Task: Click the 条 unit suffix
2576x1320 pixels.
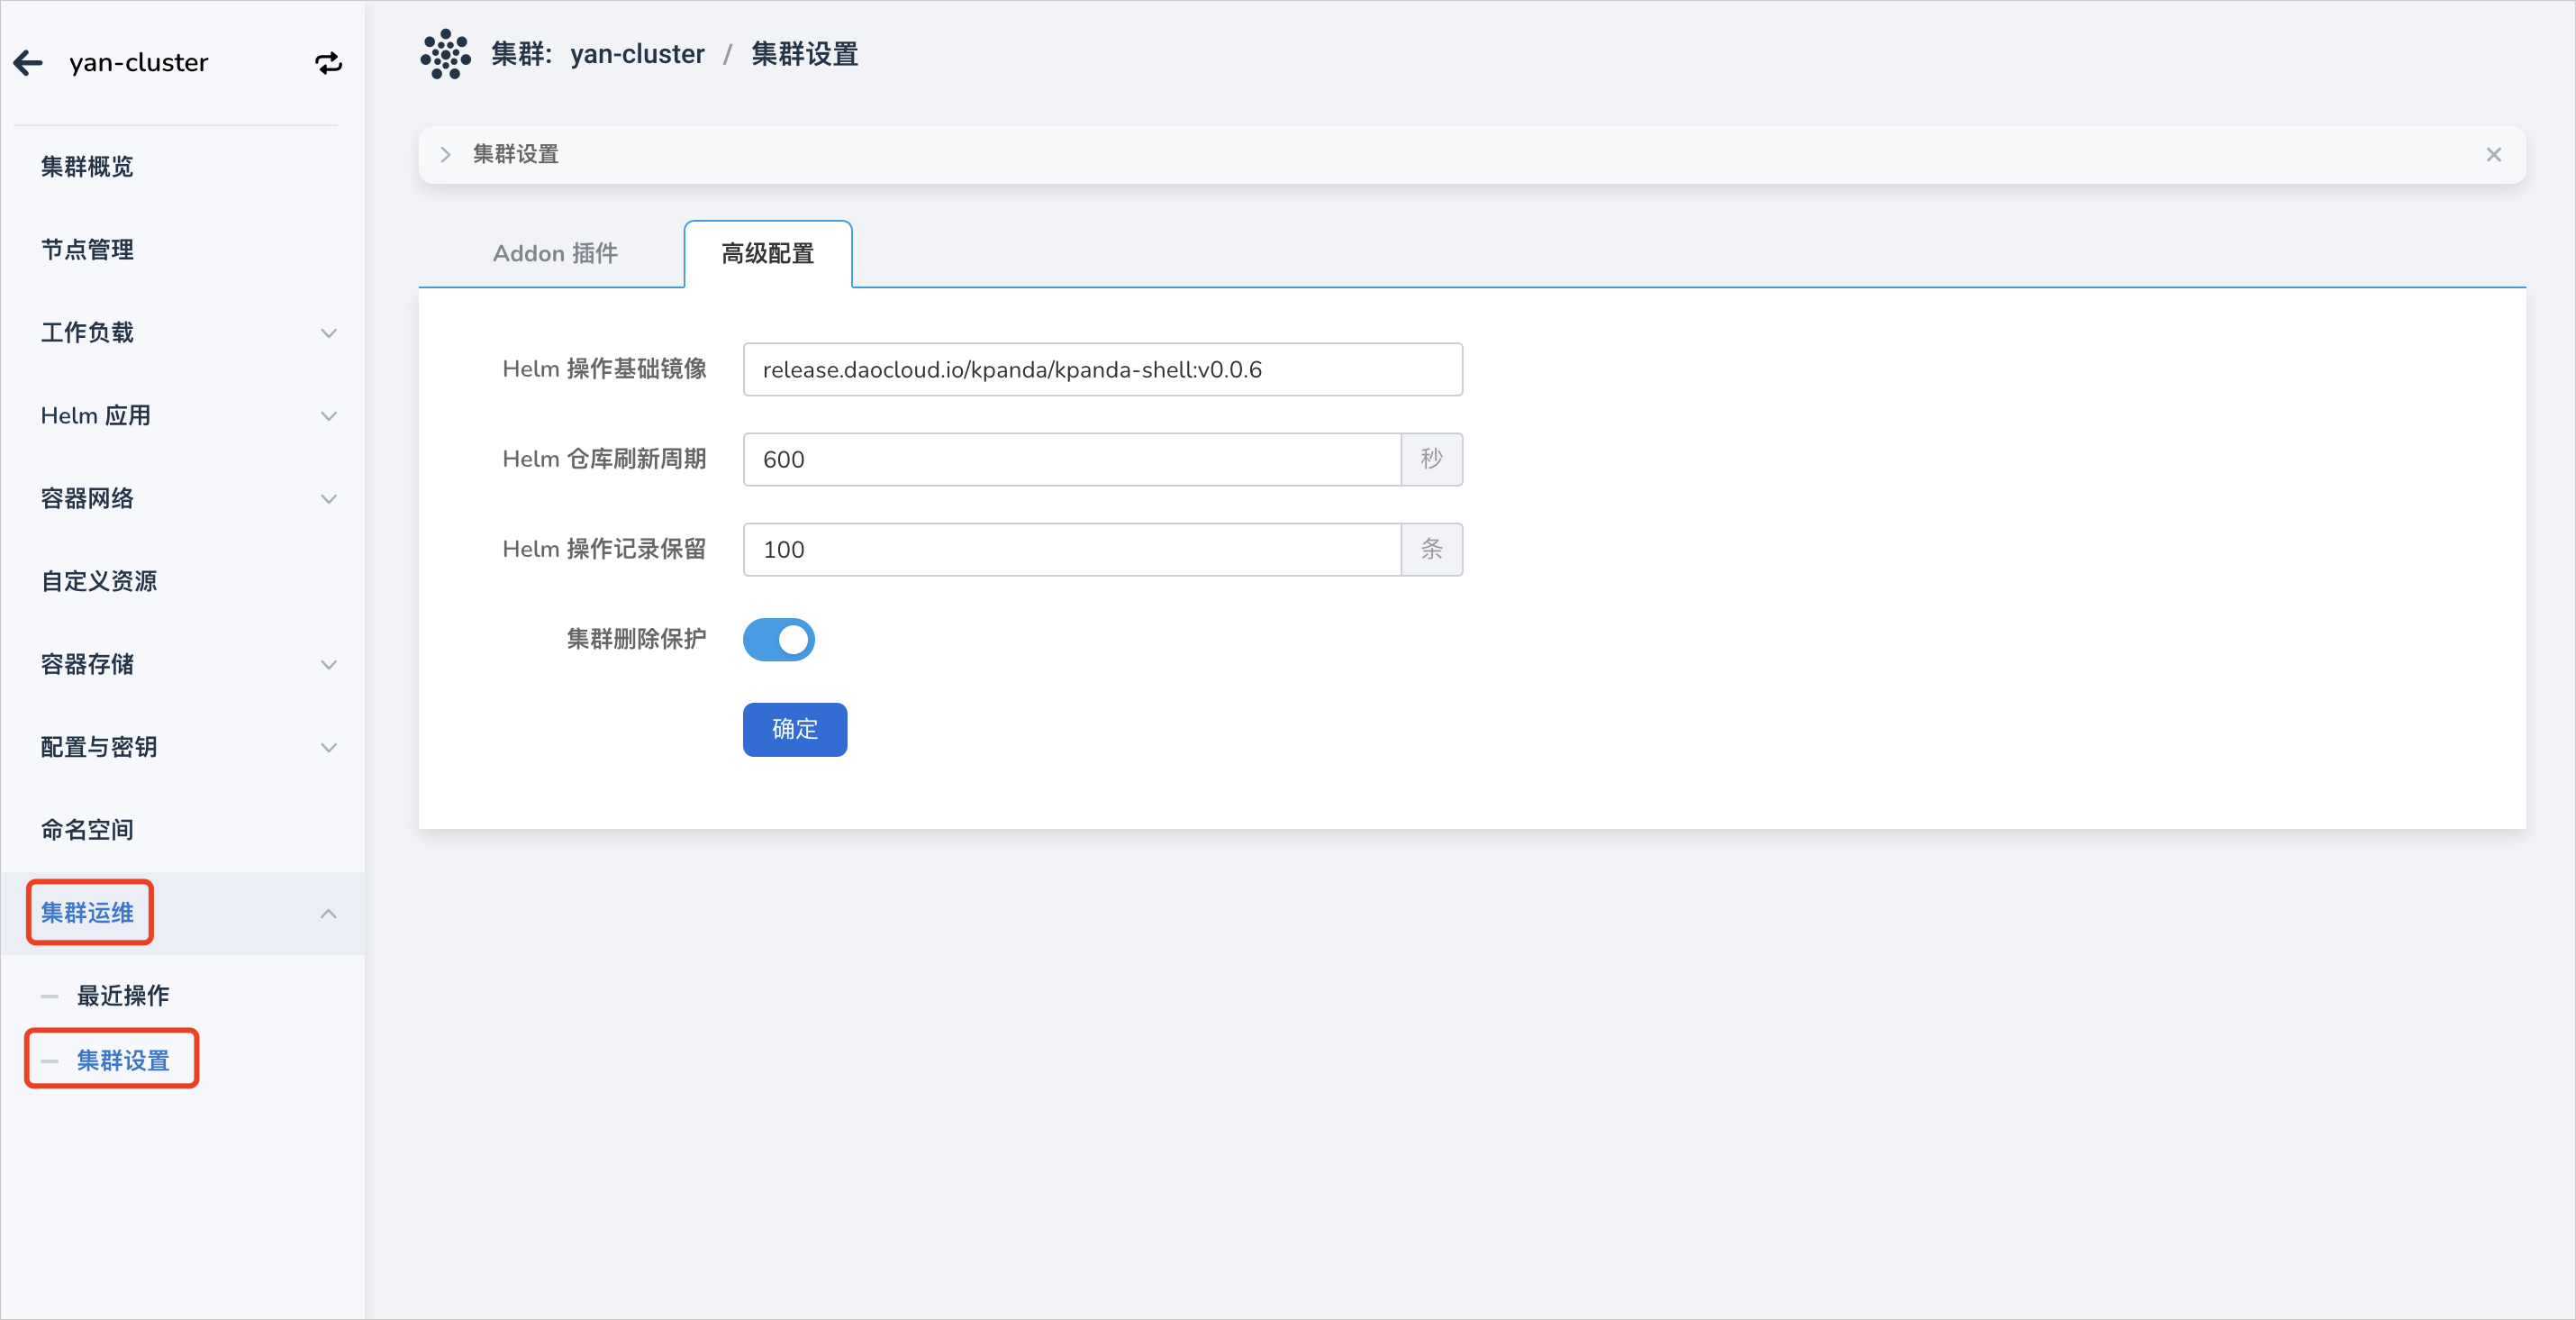Action: tap(1431, 550)
